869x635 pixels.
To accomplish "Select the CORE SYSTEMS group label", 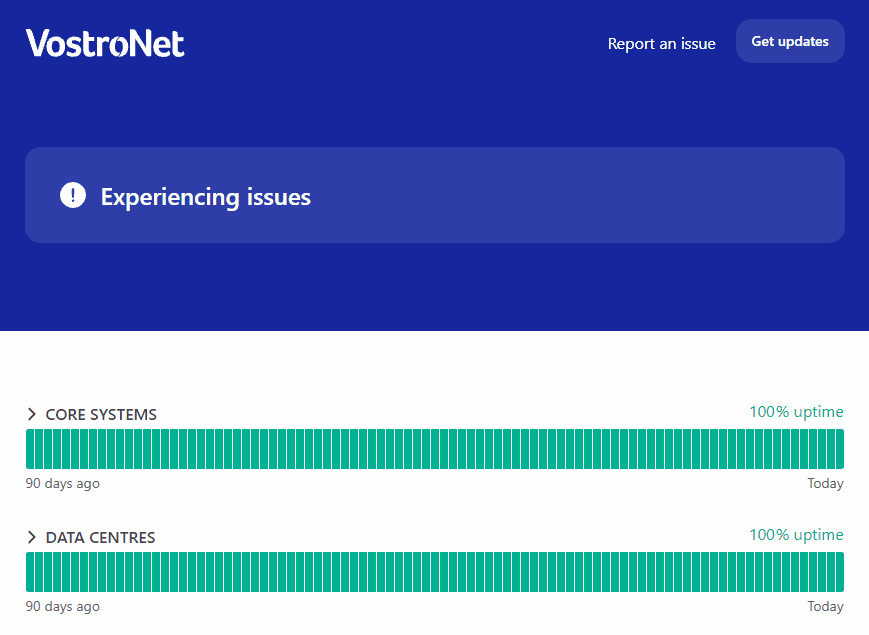I will [x=101, y=414].
